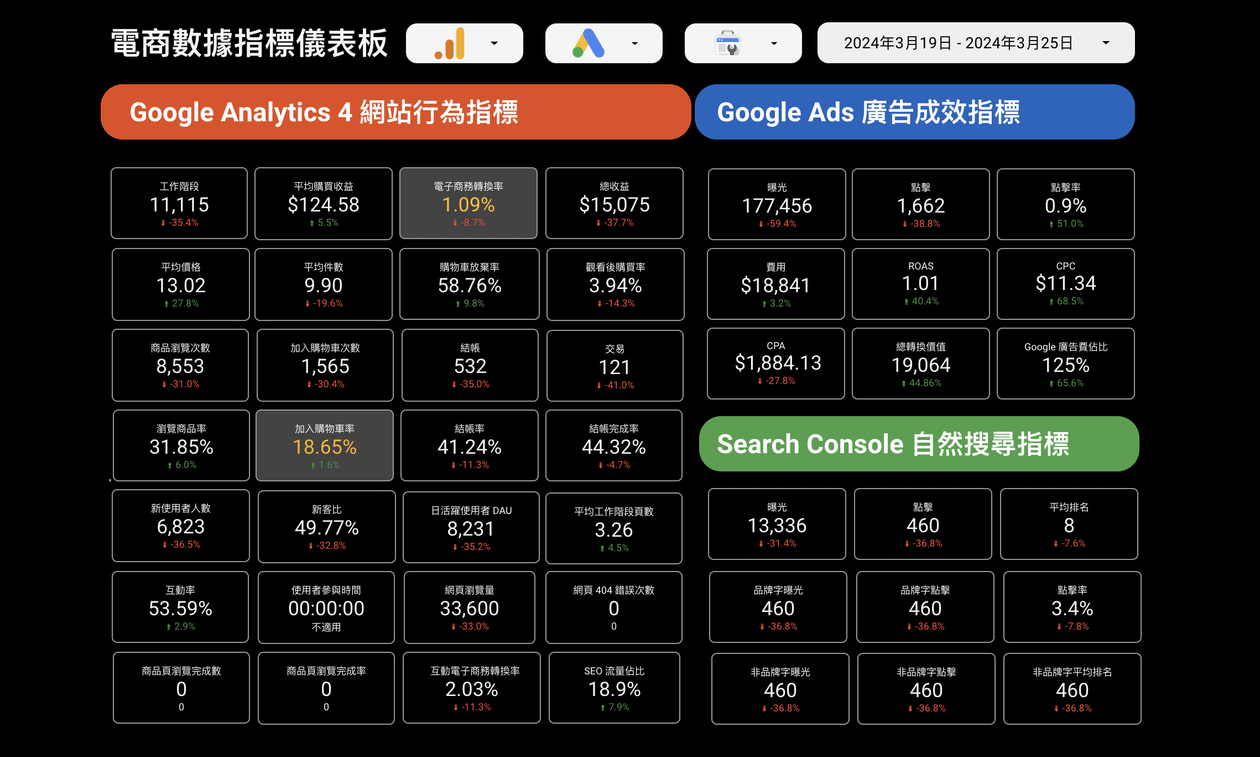
Task: Click the 商品頁瀏覽完成率 scorecard
Action: (326, 688)
